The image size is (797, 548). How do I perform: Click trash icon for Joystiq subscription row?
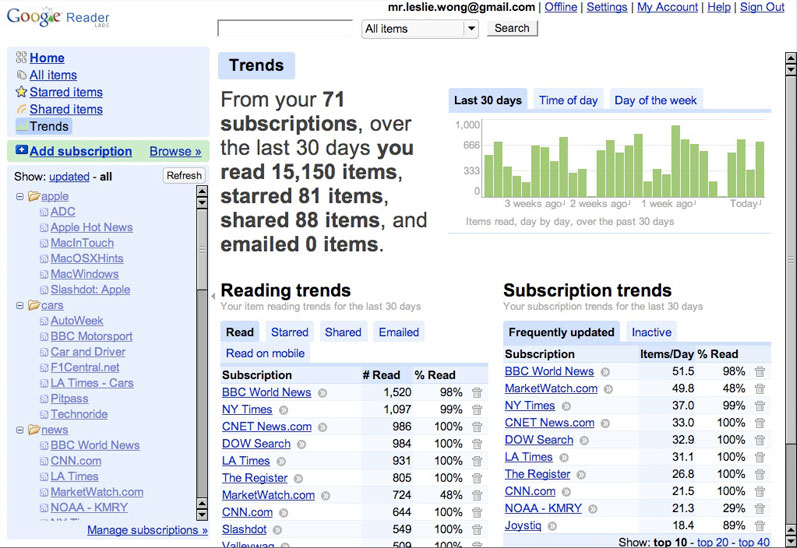(760, 526)
